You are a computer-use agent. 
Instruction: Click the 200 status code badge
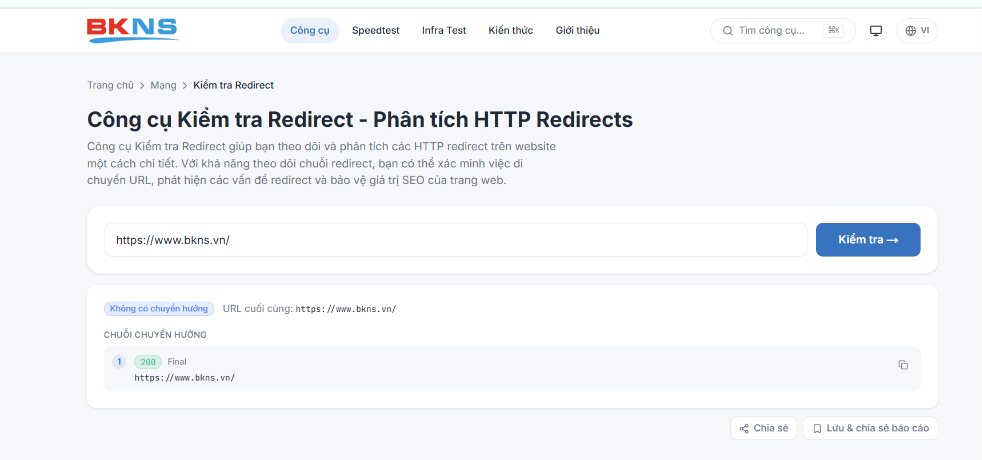click(x=148, y=362)
